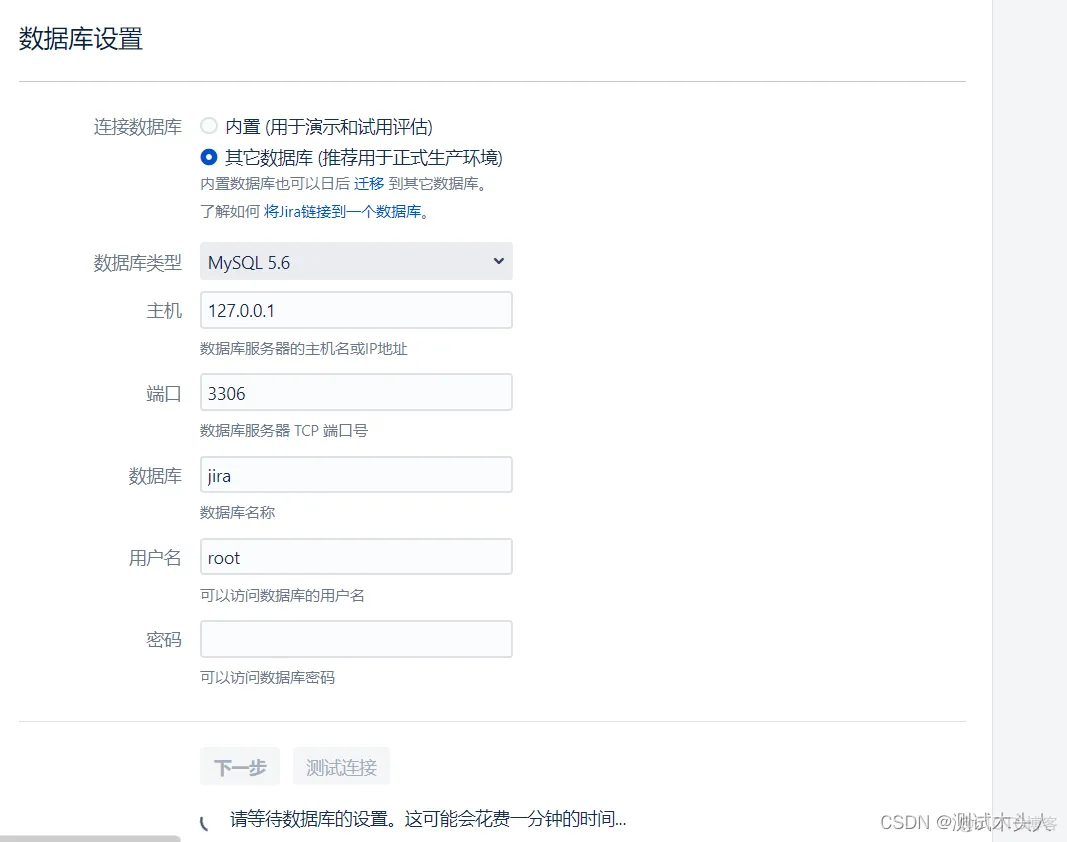Viewport: 1067px width, 842px height.
Task: Click the 数据库类型 label
Action: click(137, 263)
